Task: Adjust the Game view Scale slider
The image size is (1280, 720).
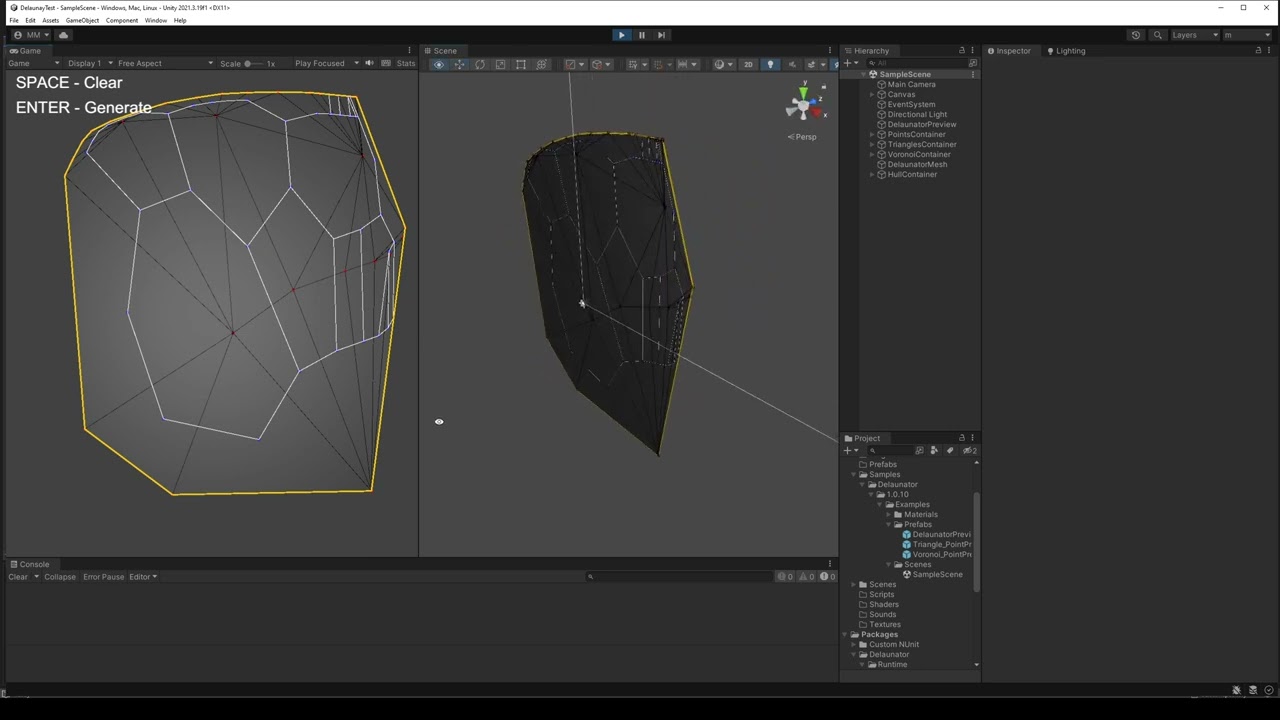Action: [x=248, y=64]
